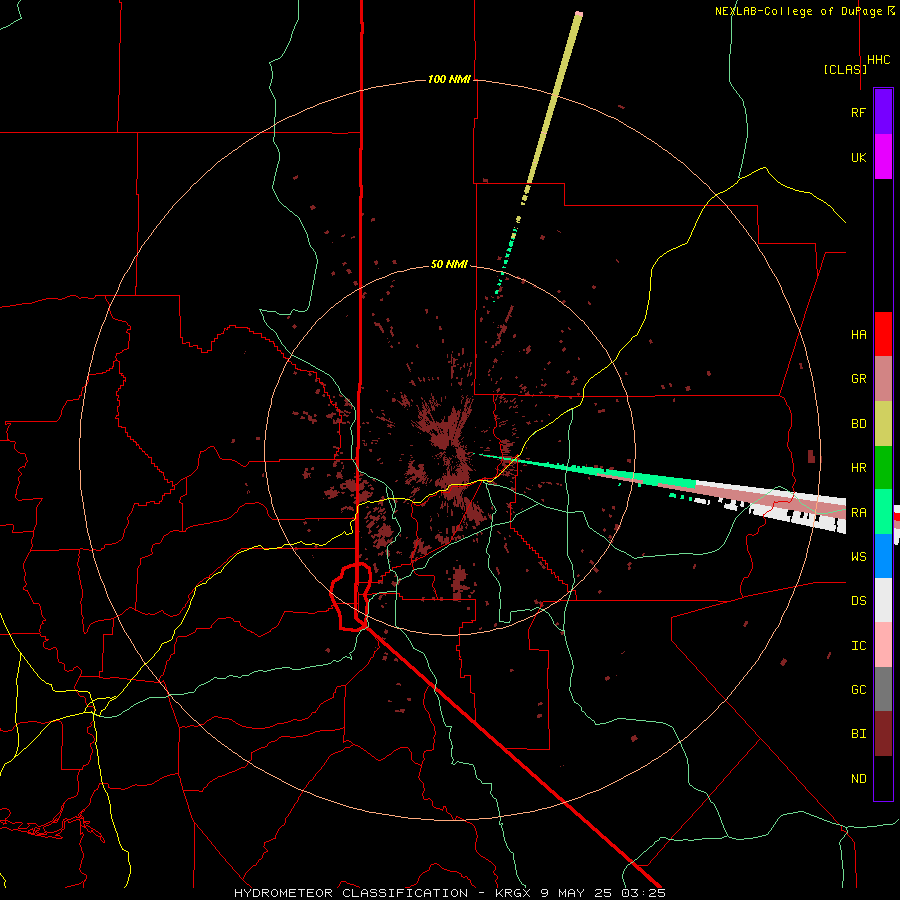
Task: Click the "ND" legend label
Action: pos(858,778)
